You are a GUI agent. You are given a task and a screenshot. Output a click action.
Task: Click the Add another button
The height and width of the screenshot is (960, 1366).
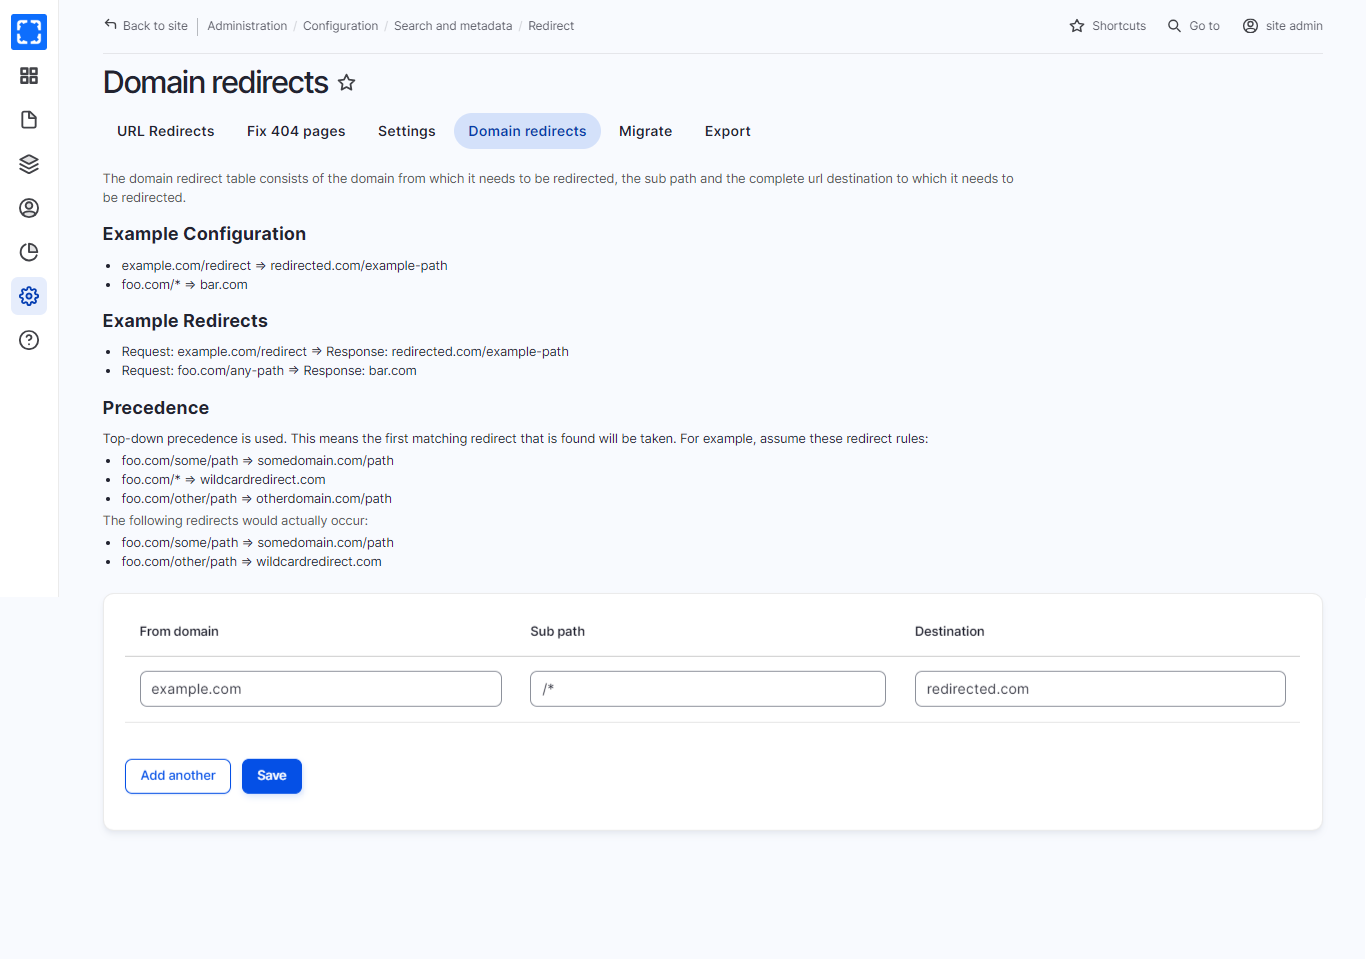coord(178,776)
